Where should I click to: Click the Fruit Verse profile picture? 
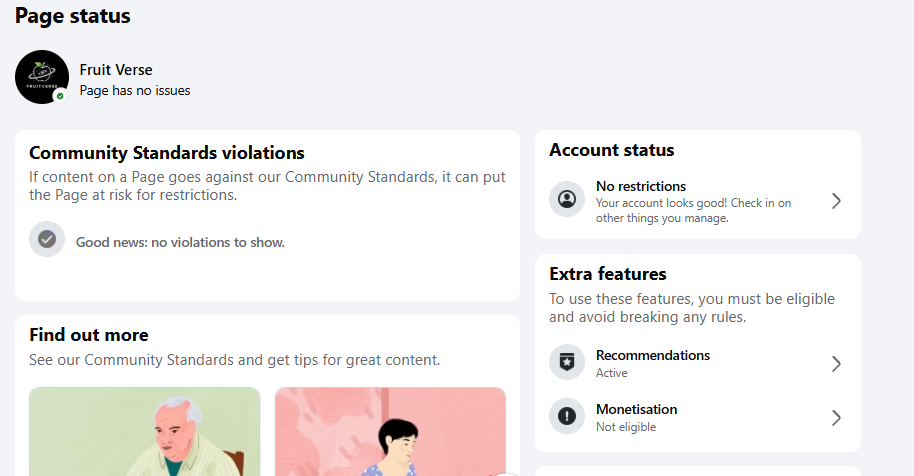pos(42,77)
